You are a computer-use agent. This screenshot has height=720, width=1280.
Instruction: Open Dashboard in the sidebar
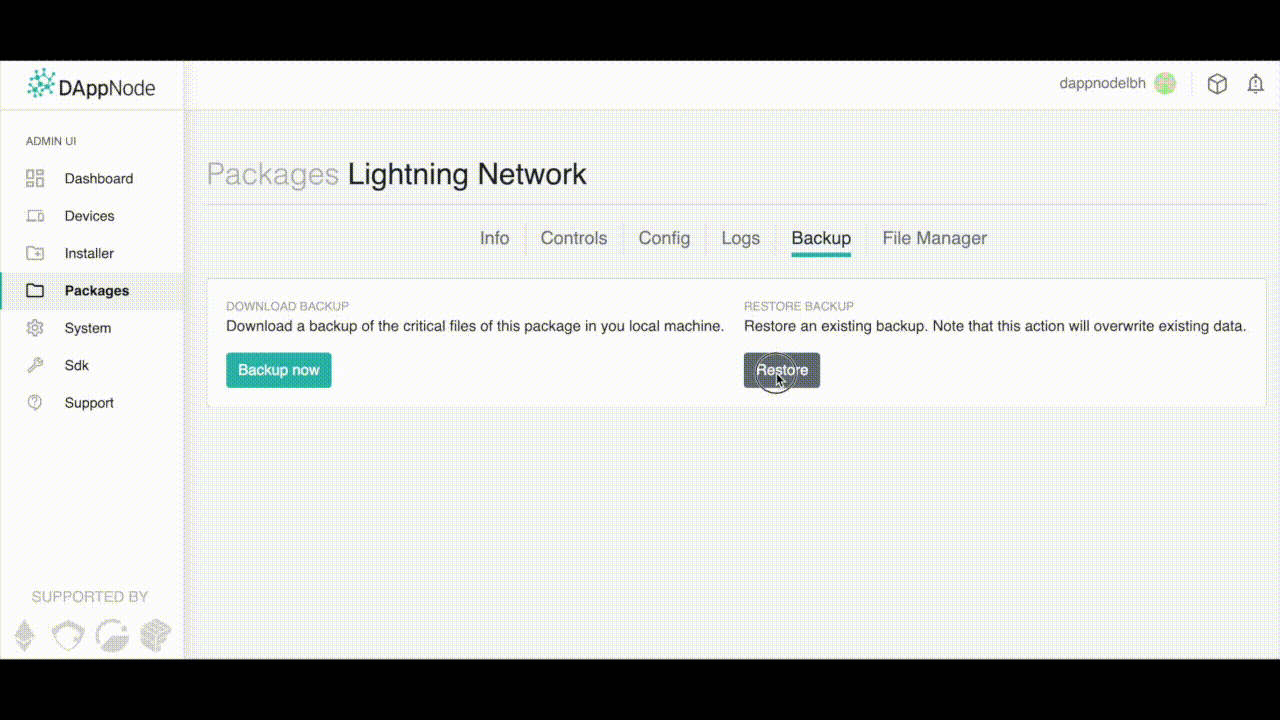[99, 179]
